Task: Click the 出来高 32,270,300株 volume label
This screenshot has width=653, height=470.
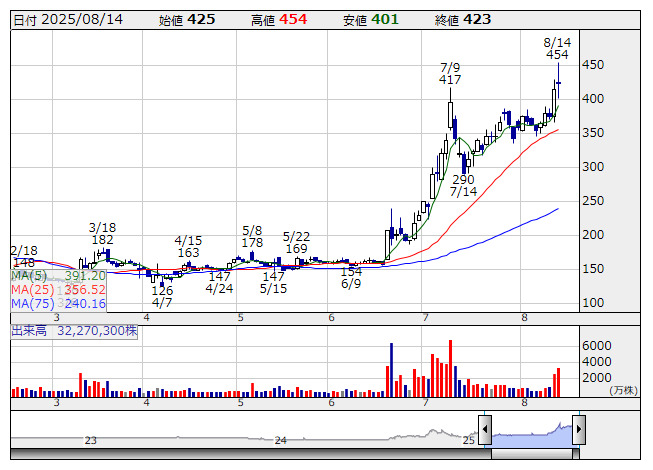Action: 74,331
